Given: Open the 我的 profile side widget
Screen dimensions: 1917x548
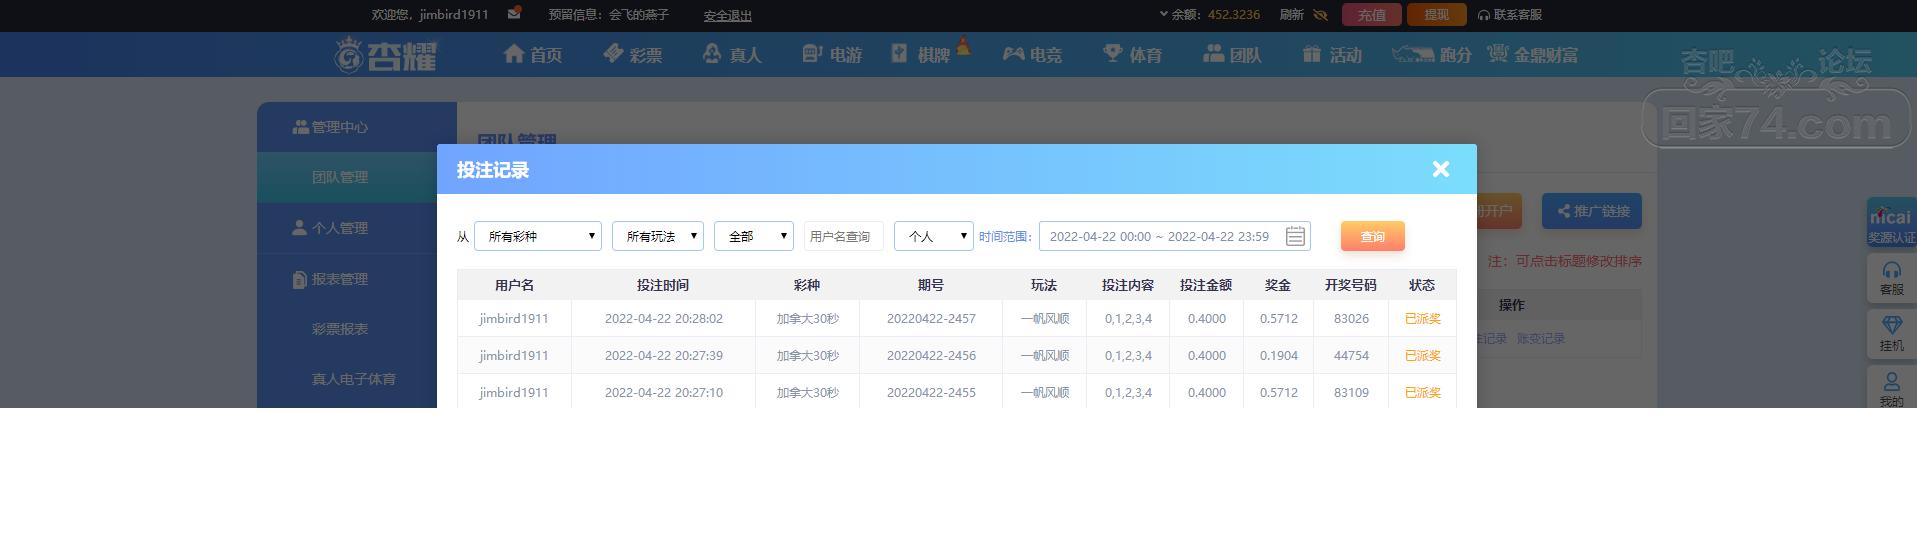Looking at the screenshot, I should (1891, 388).
